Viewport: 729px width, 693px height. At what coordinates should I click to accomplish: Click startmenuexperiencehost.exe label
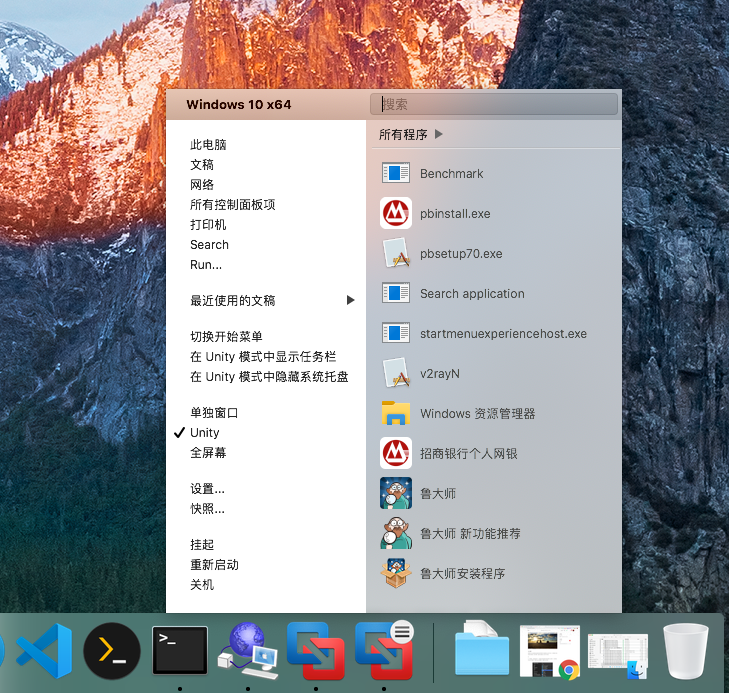tap(504, 333)
